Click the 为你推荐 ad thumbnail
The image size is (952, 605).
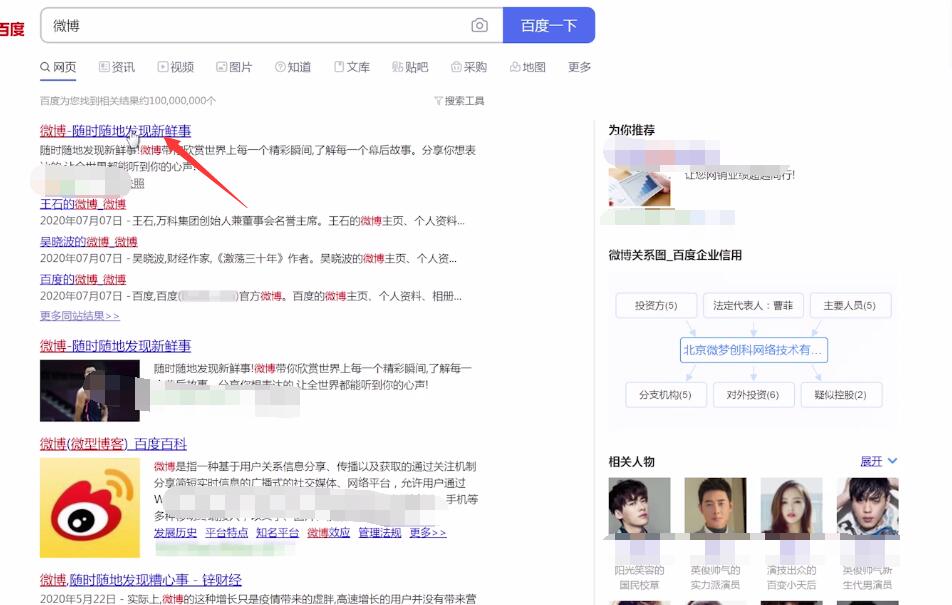[x=639, y=188]
